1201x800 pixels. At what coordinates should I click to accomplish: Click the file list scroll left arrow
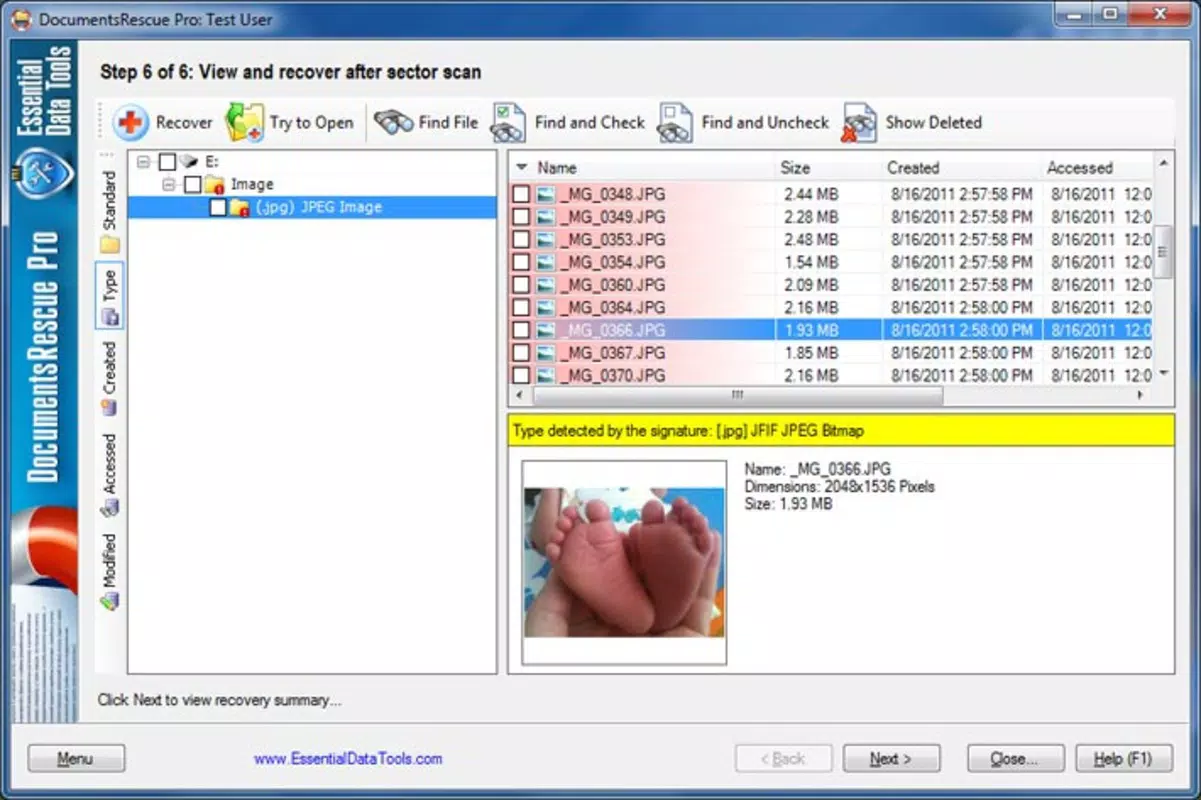(519, 395)
